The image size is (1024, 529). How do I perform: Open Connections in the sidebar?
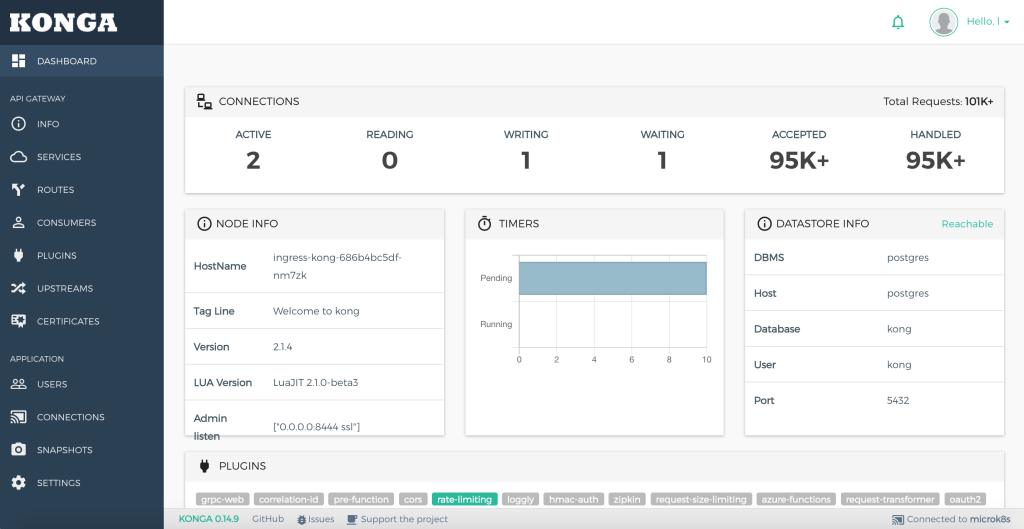pos(82,417)
